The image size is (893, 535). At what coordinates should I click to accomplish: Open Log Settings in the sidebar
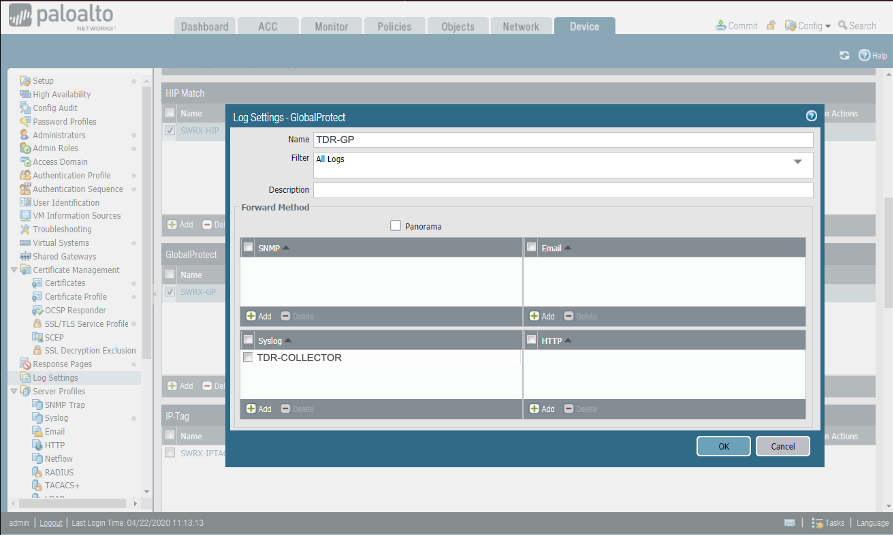(x=55, y=378)
